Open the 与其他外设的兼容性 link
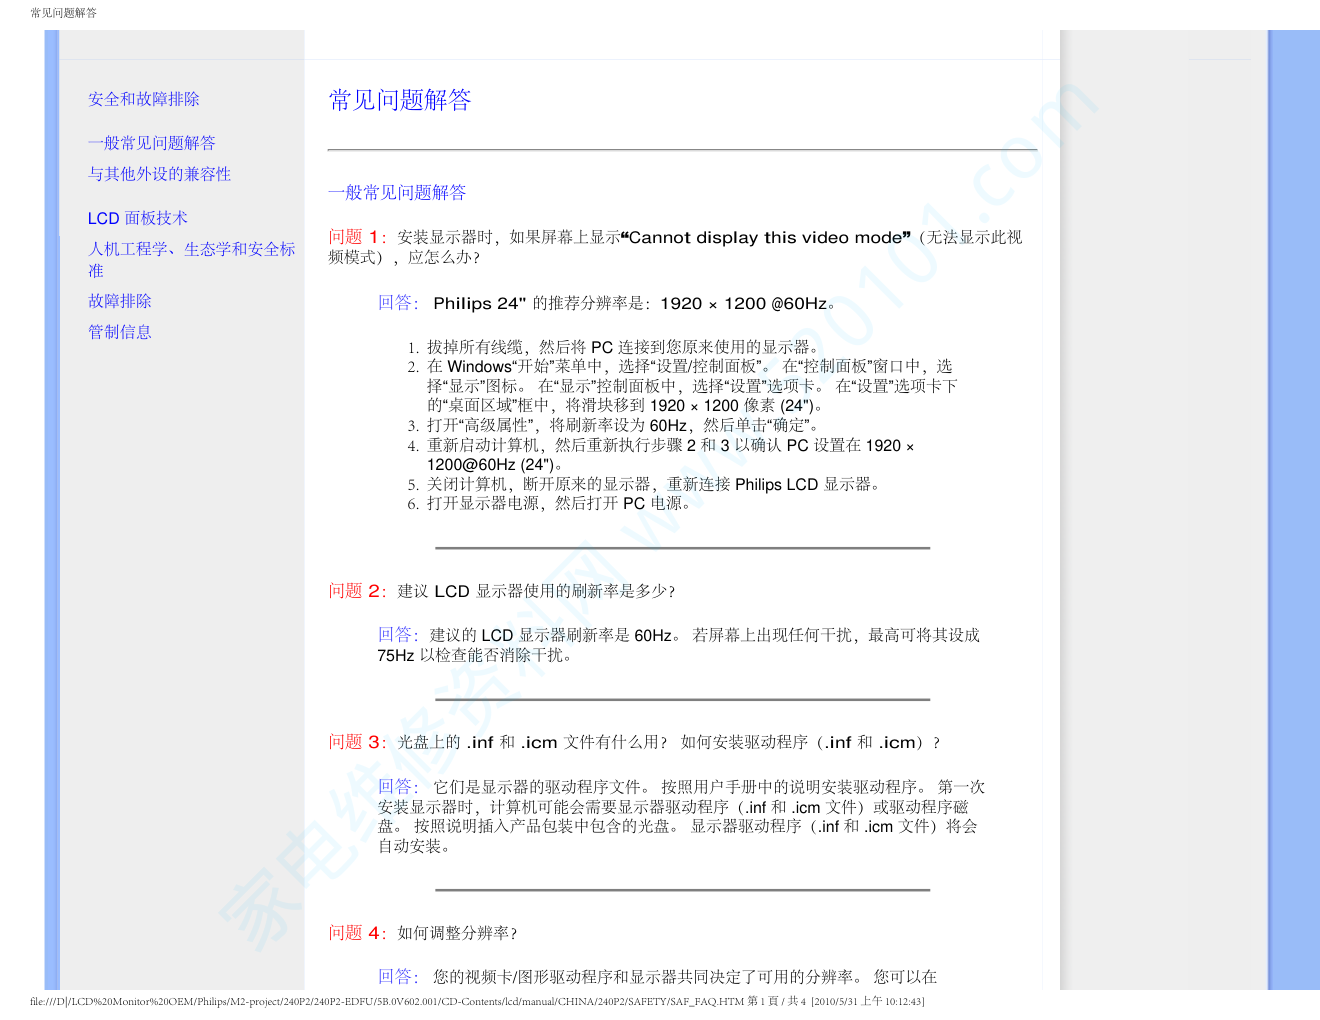This screenshot has width=1320, height=1020. pyautogui.click(x=160, y=174)
